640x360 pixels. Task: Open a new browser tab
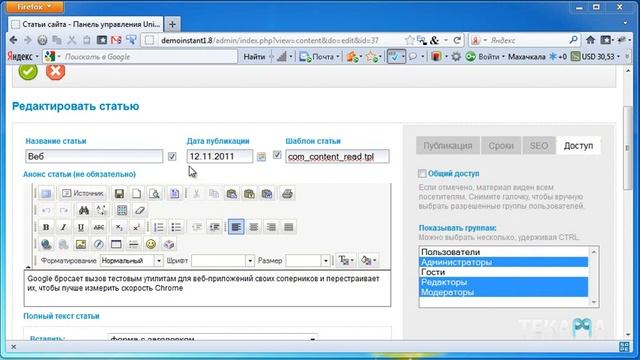(172, 24)
